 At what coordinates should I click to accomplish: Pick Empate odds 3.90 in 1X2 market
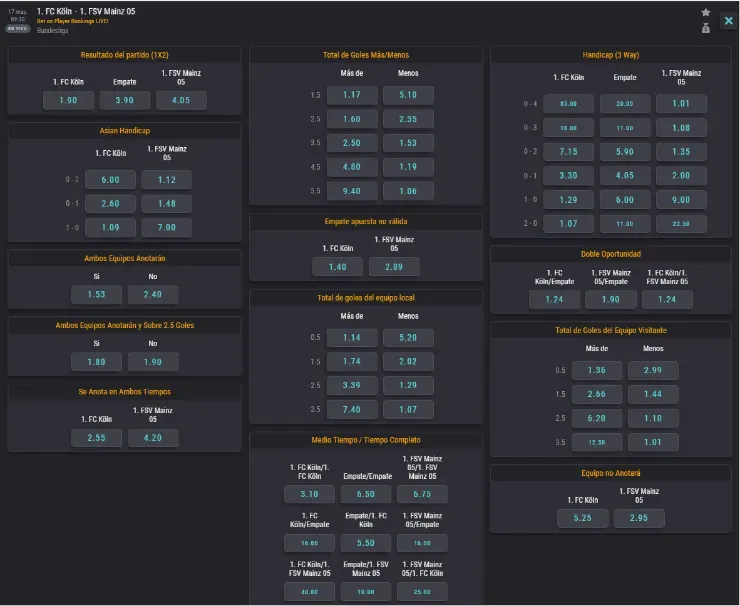pos(125,100)
